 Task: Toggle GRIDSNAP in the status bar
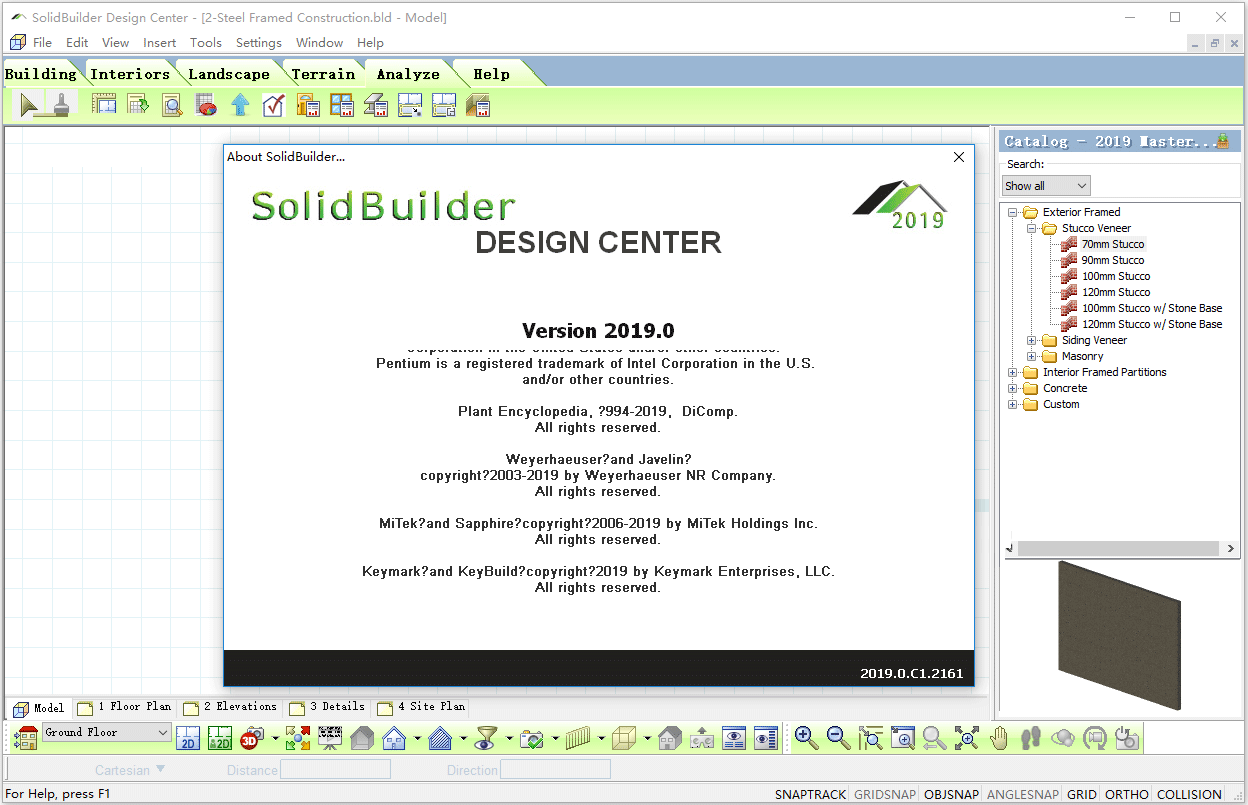(x=885, y=795)
